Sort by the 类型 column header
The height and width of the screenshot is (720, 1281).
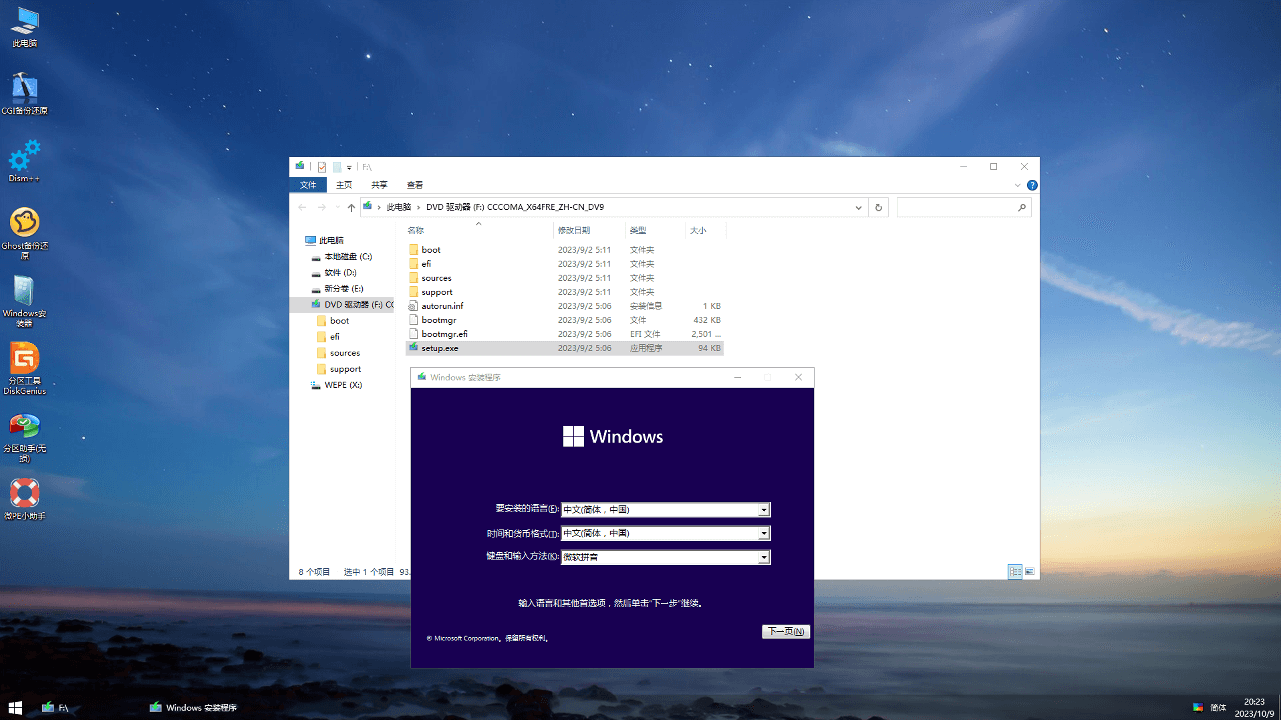655,230
